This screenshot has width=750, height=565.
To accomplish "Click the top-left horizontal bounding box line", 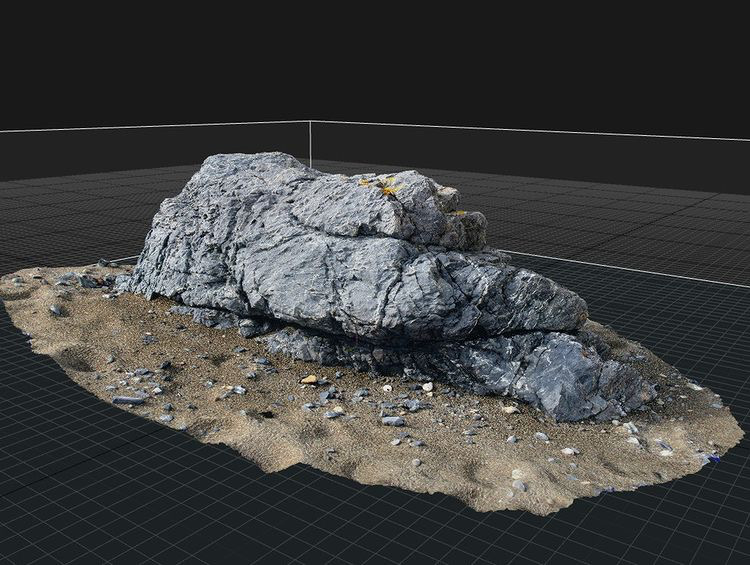I will [x=150, y=126].
